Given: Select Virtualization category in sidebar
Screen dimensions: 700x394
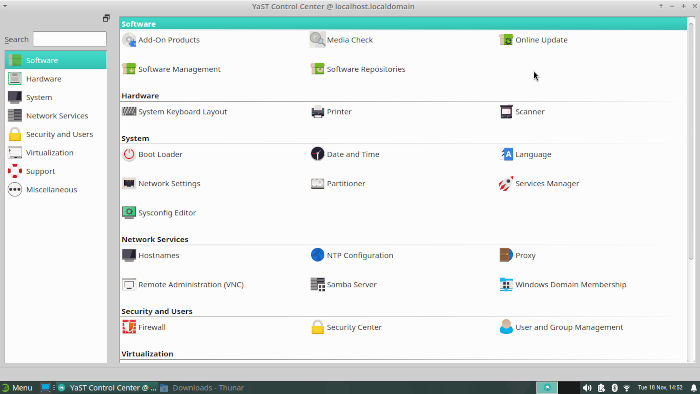Looking at the screenshot, I should (x=56, y=153).
